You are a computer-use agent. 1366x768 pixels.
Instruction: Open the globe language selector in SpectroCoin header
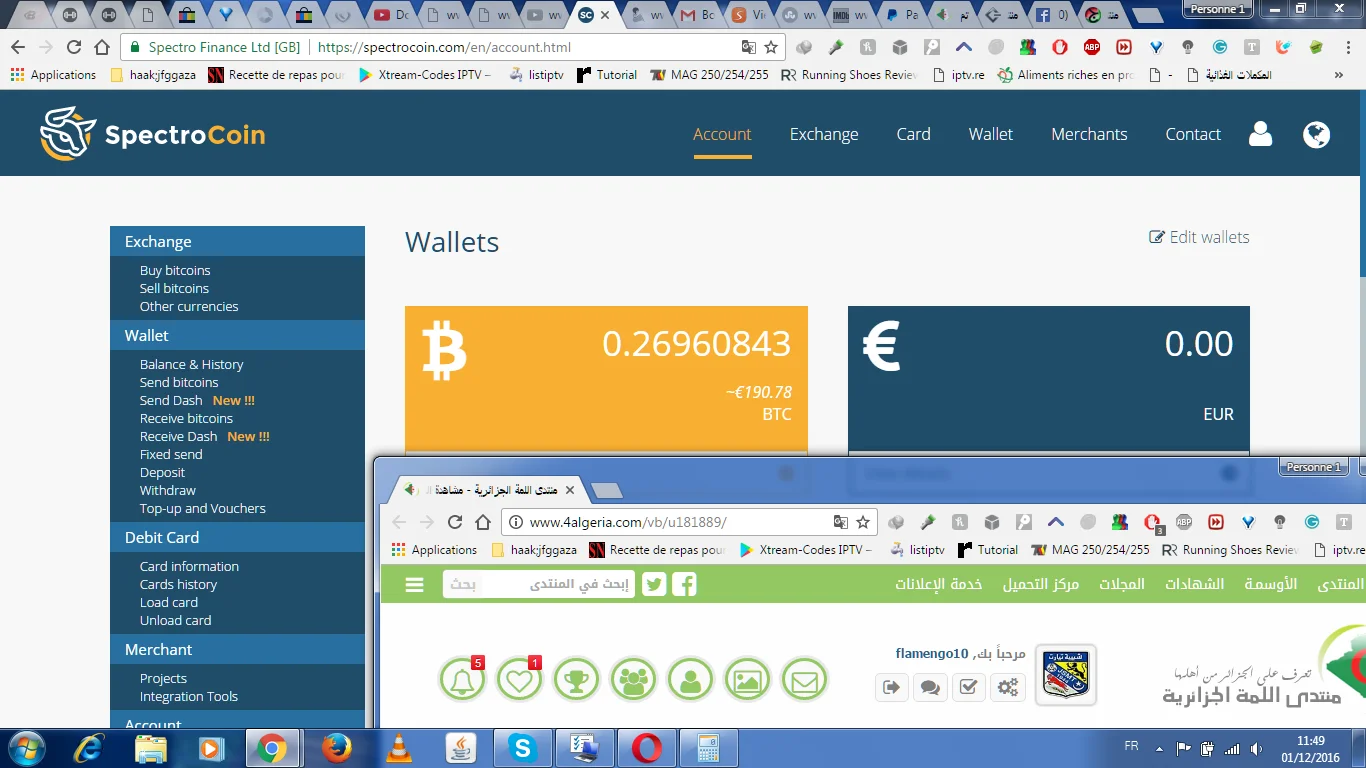[1317, 134]
